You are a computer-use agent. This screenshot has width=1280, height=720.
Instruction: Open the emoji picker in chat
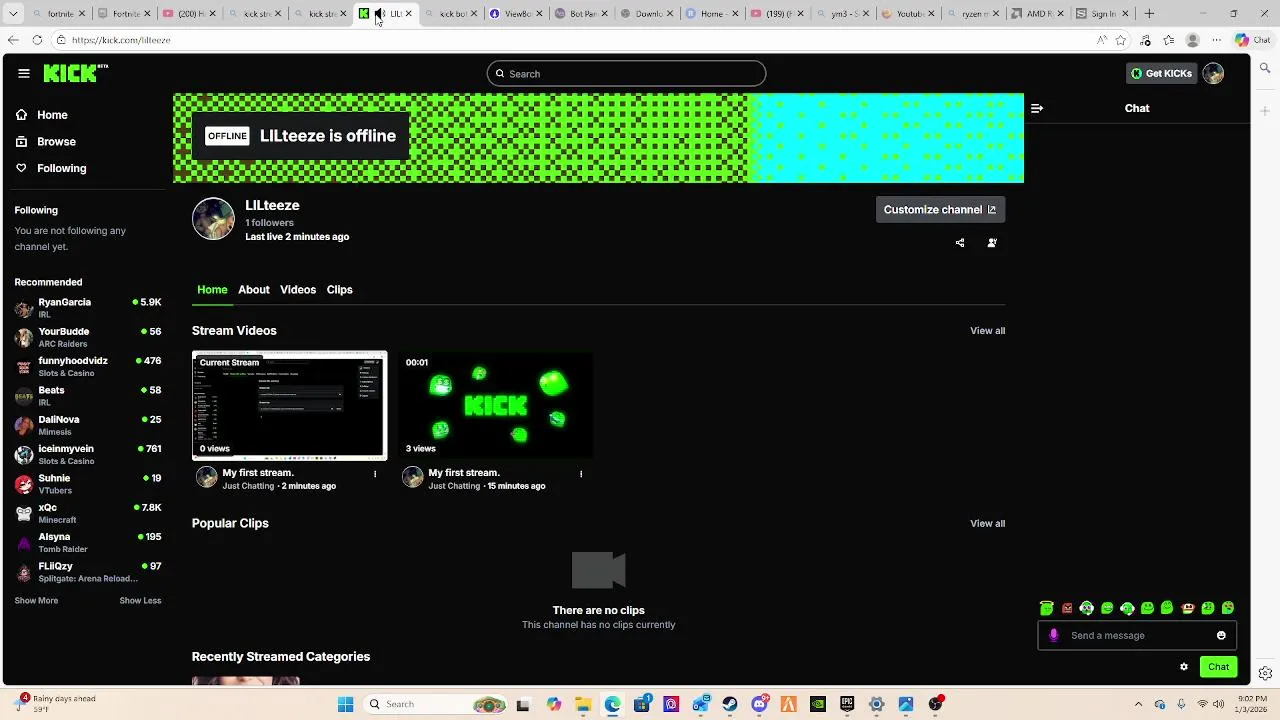click(x=1221, y=636)
